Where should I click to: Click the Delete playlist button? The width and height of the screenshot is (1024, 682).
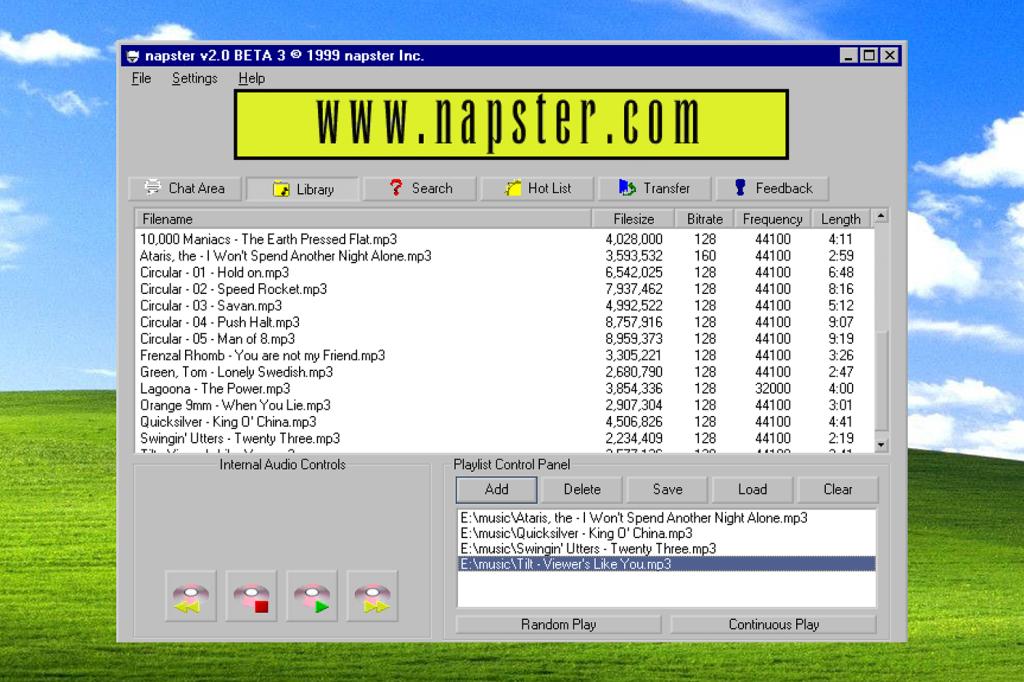582,489
